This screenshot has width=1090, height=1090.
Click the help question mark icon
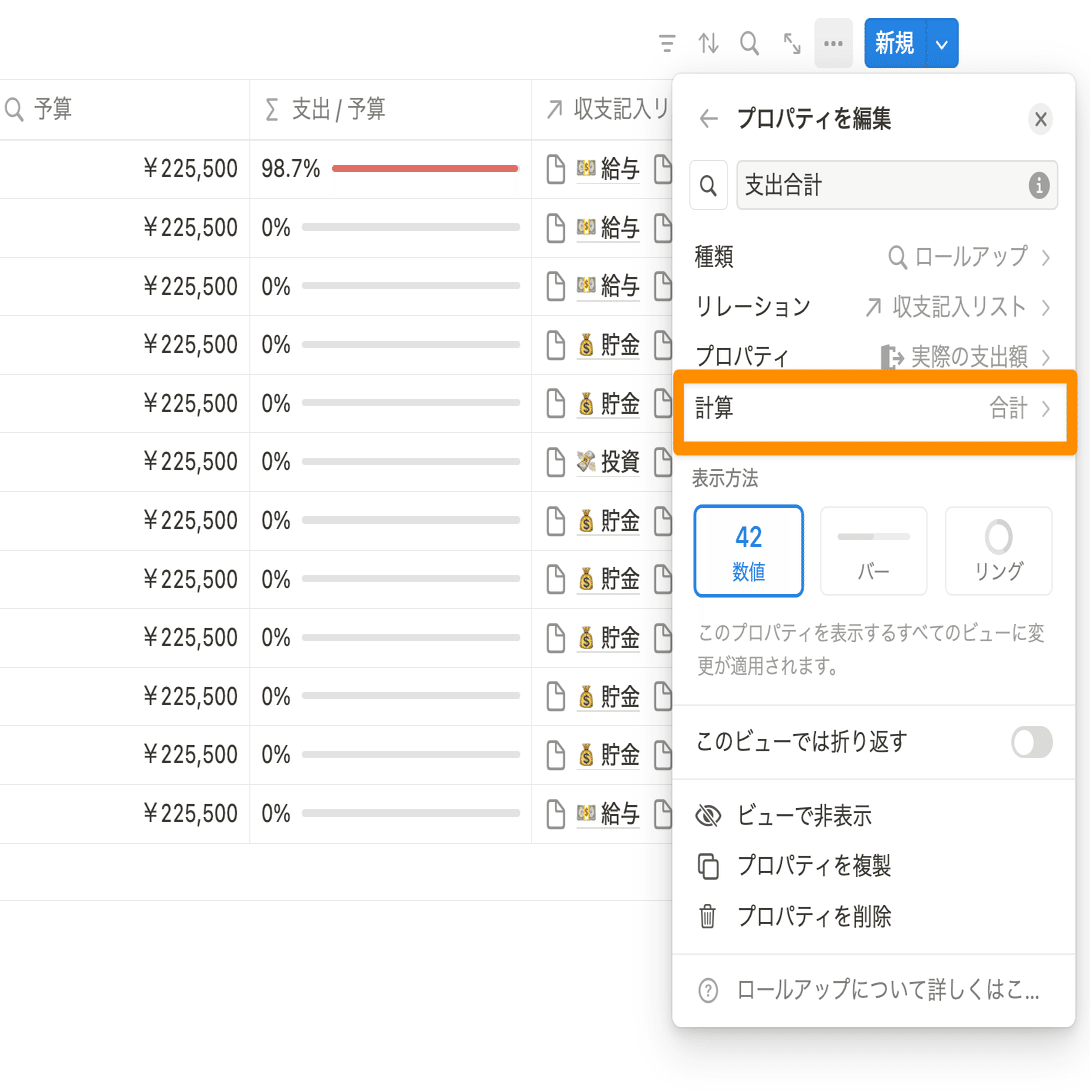(708, 990)
